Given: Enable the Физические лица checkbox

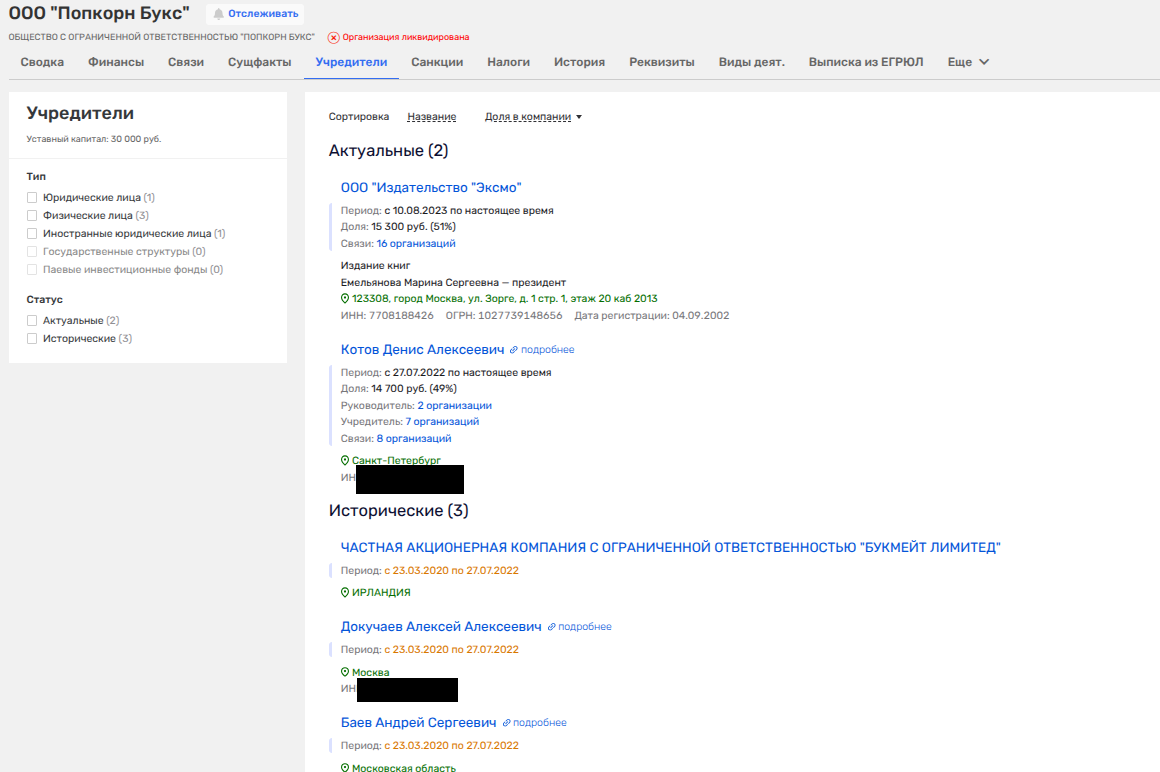Looking at the screenshot, I should click(x=33, y=216).
